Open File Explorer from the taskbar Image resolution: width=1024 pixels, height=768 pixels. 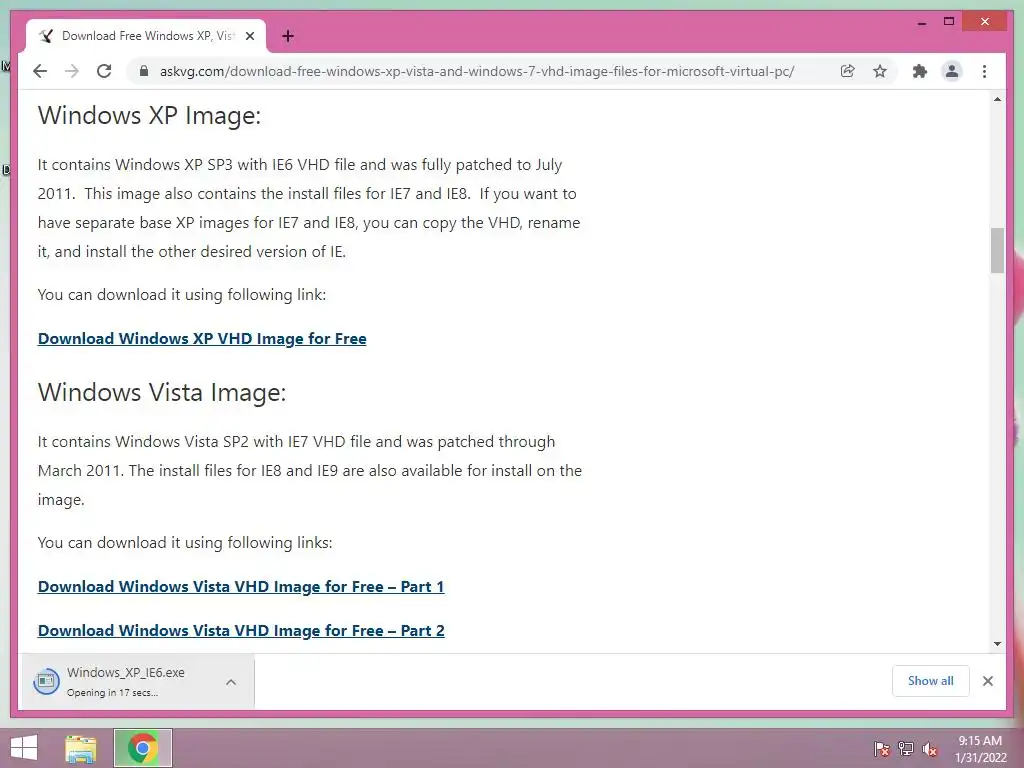(x=81, y=748)
